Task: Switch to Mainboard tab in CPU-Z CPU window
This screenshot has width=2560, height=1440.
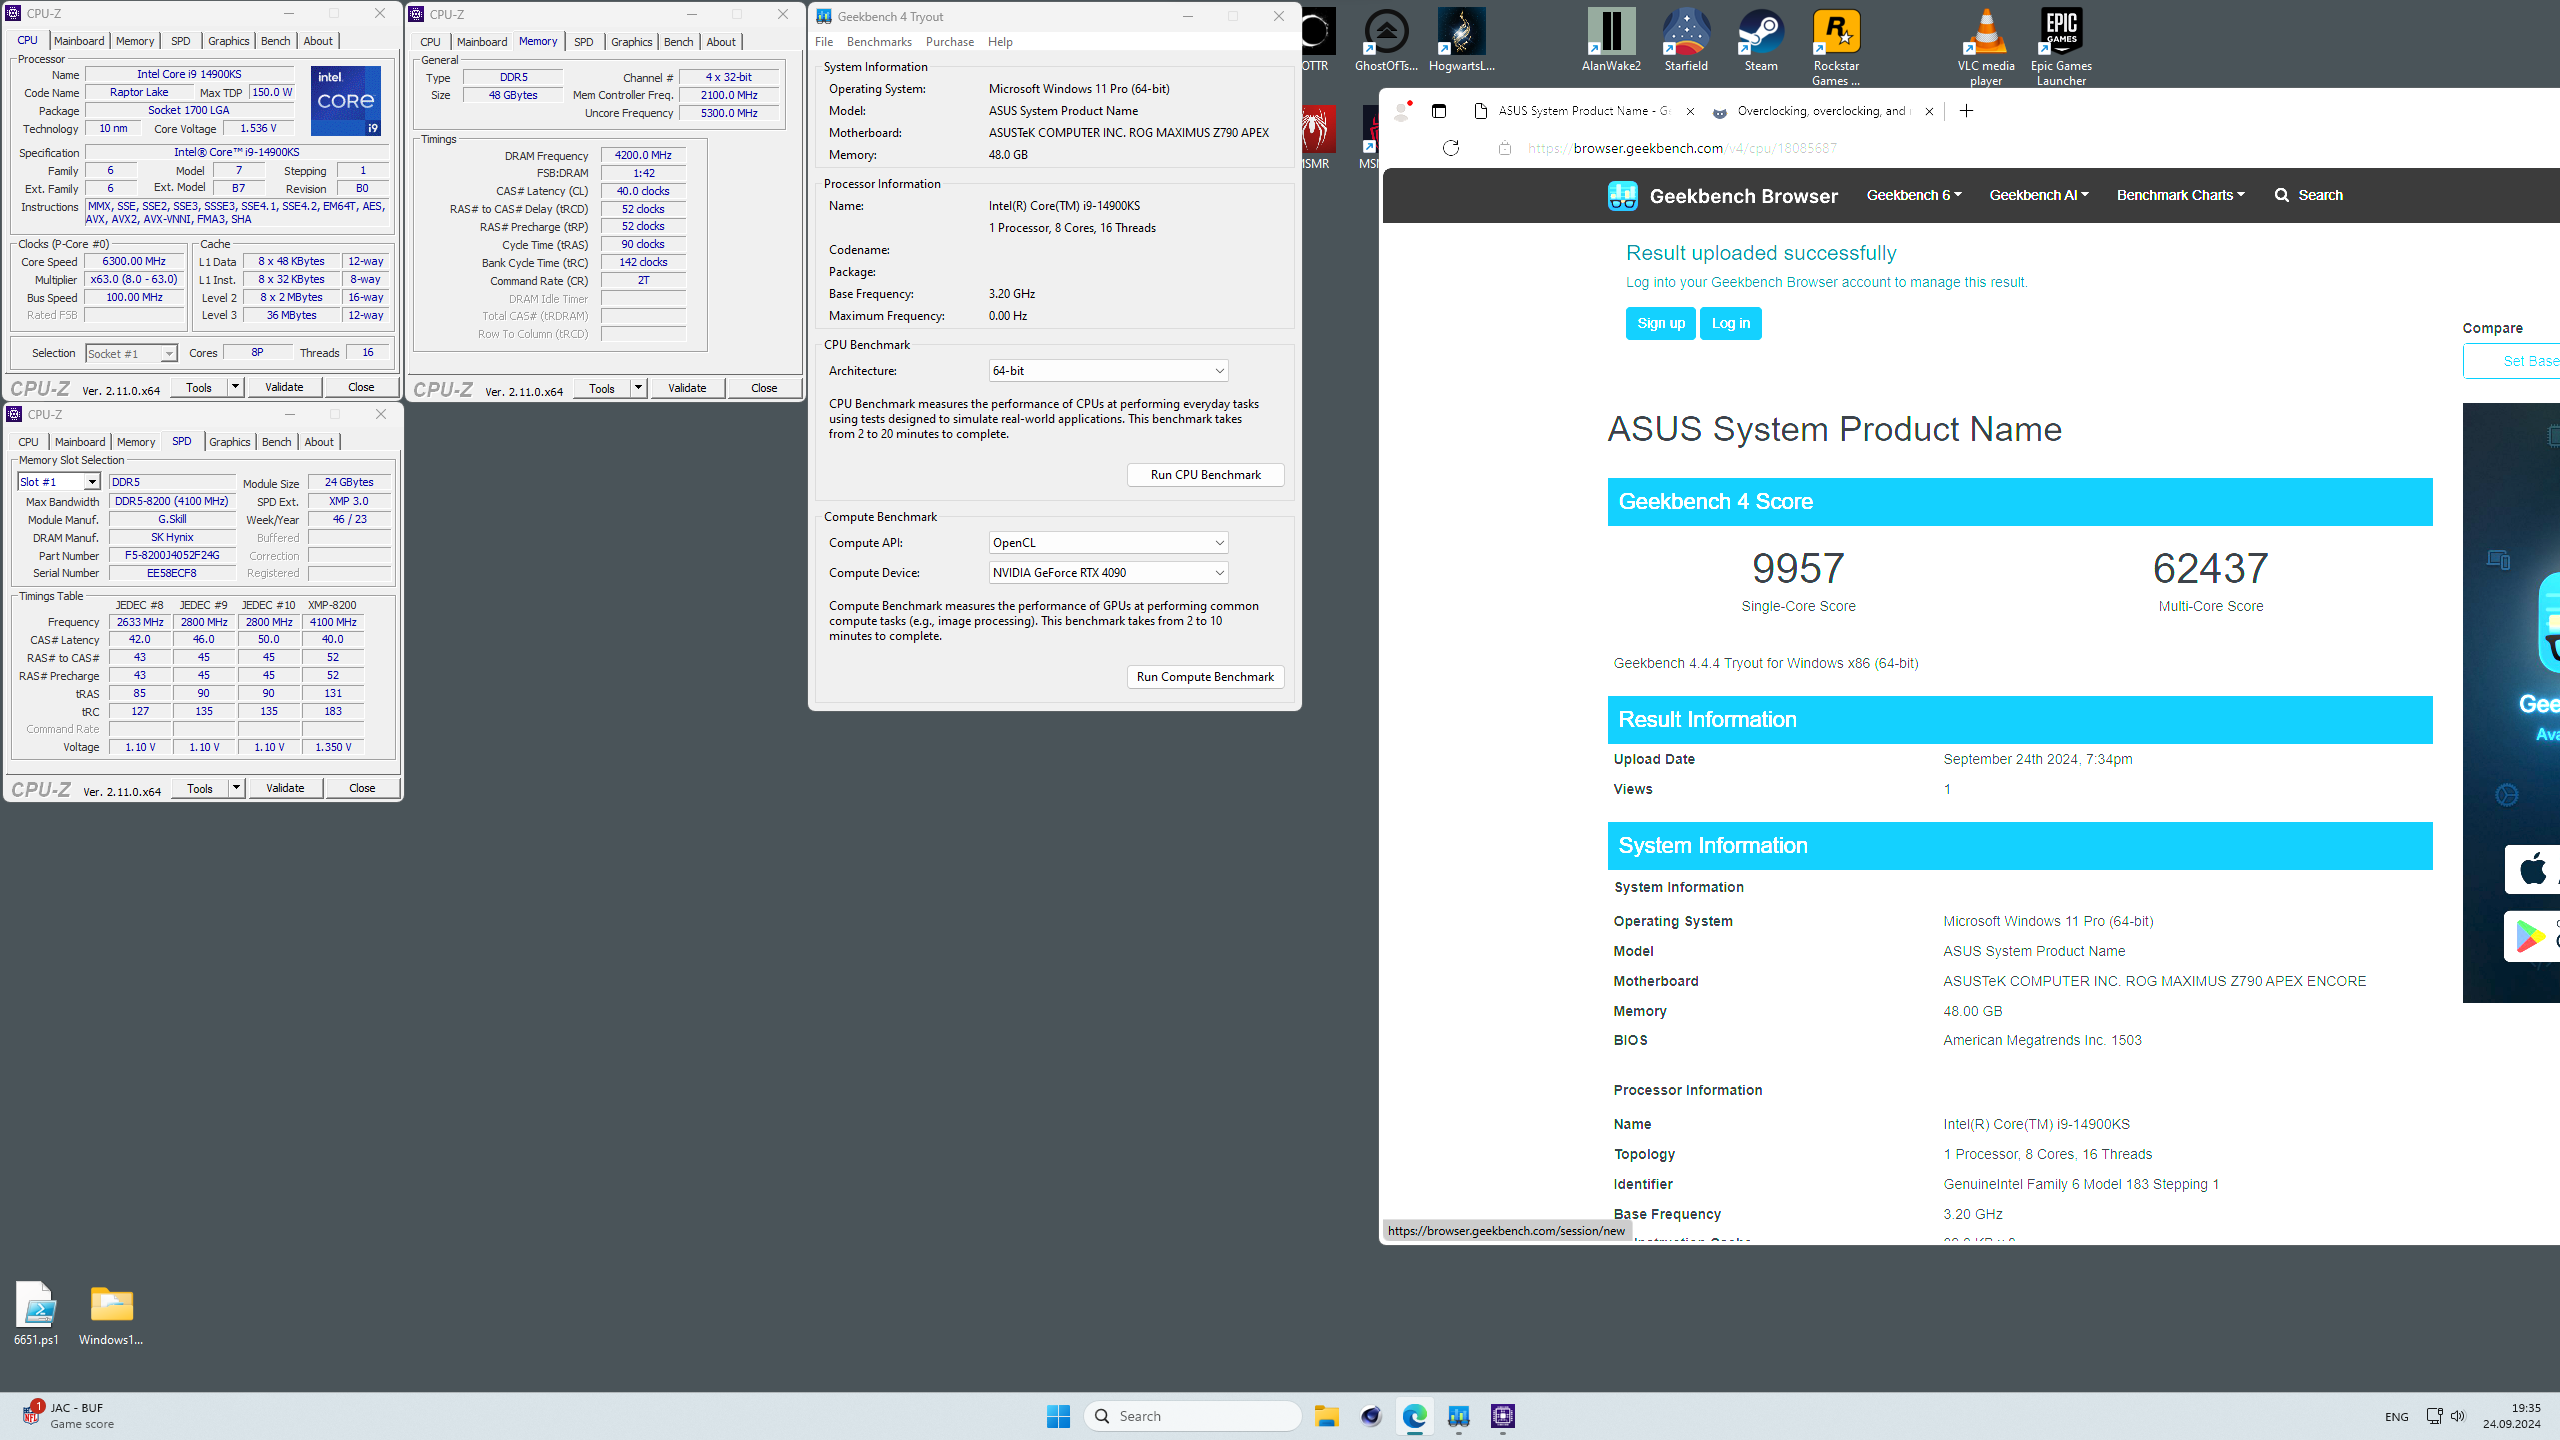Action: click(x=79, y=41)
